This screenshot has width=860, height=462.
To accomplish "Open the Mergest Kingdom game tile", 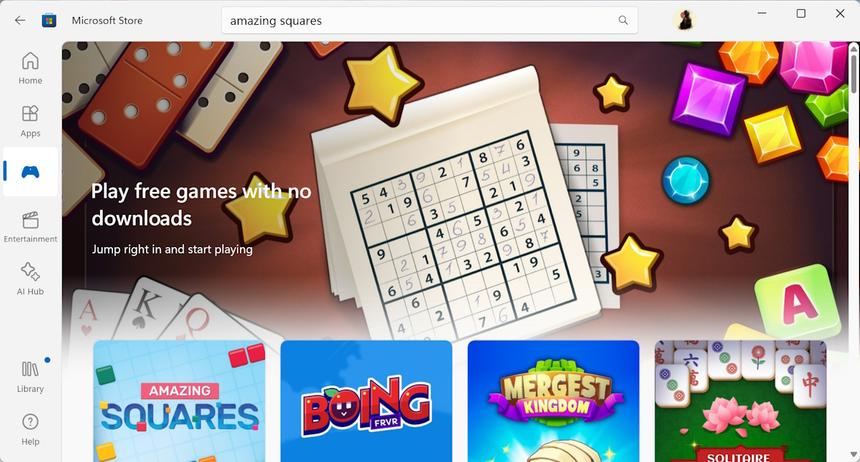I will (553, 401).
